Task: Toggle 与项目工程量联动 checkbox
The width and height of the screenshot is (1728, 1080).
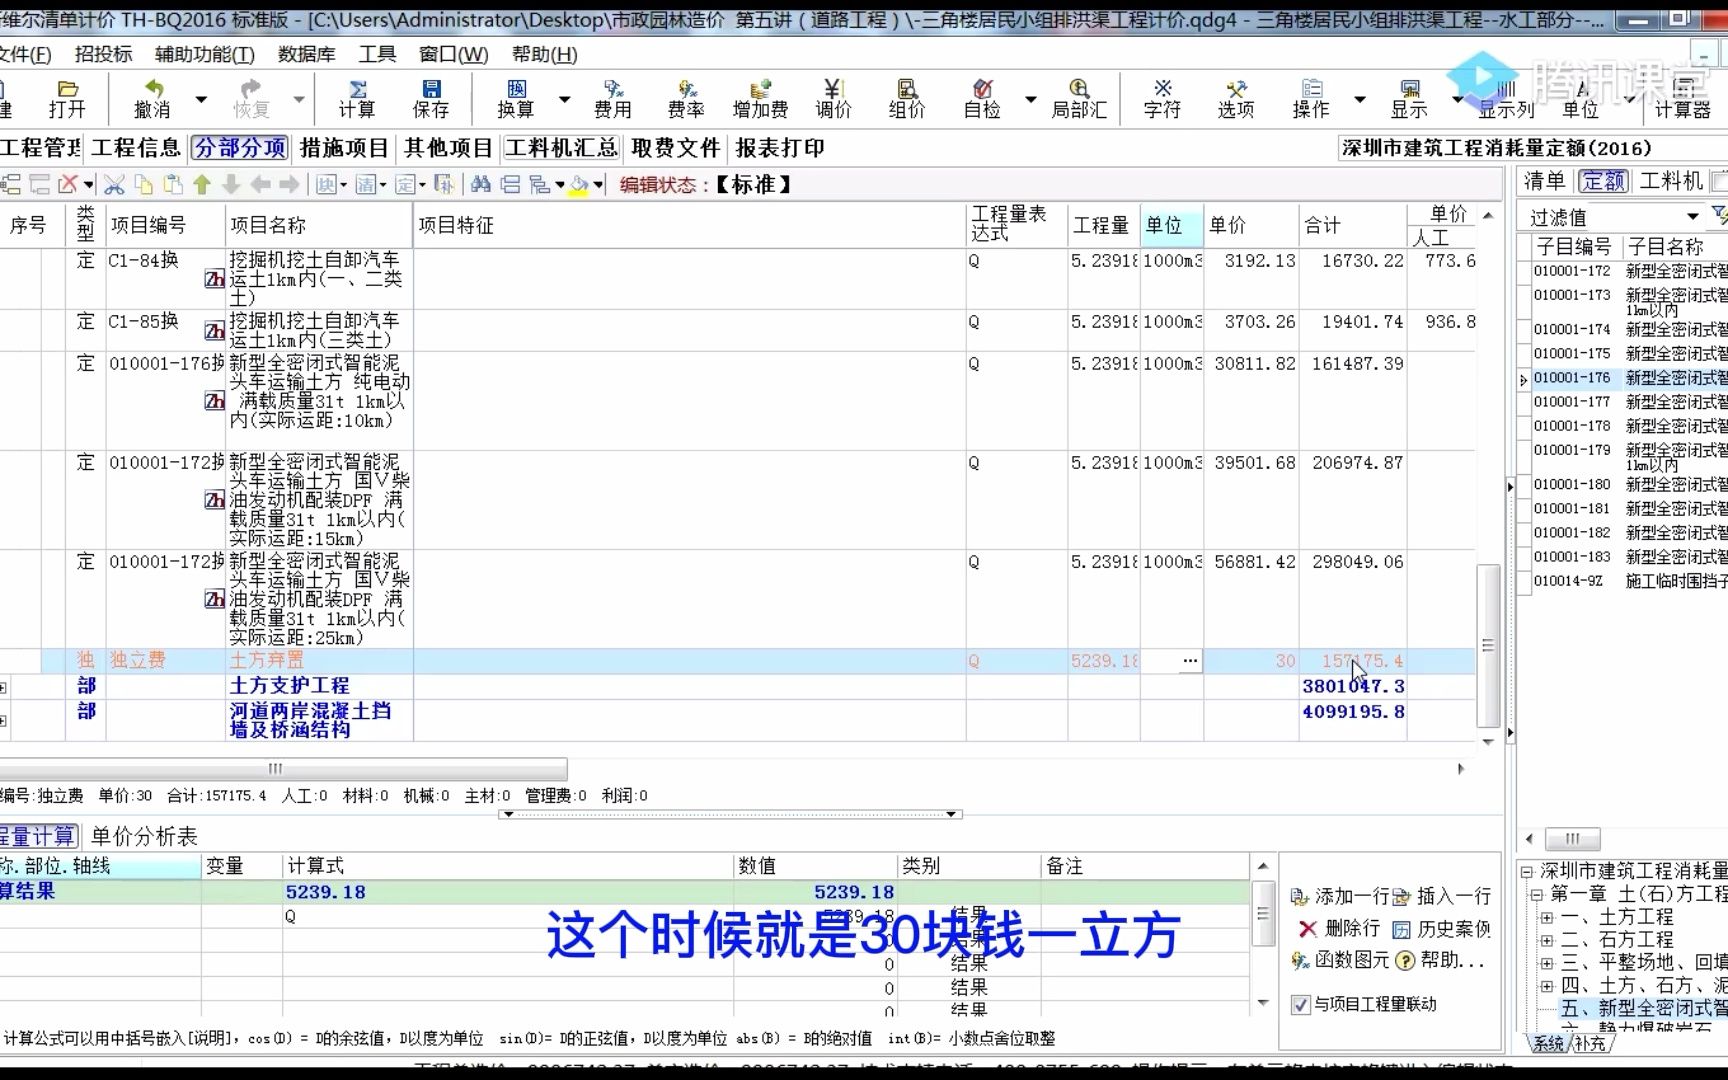Action: click(x=1301, y=1005)
